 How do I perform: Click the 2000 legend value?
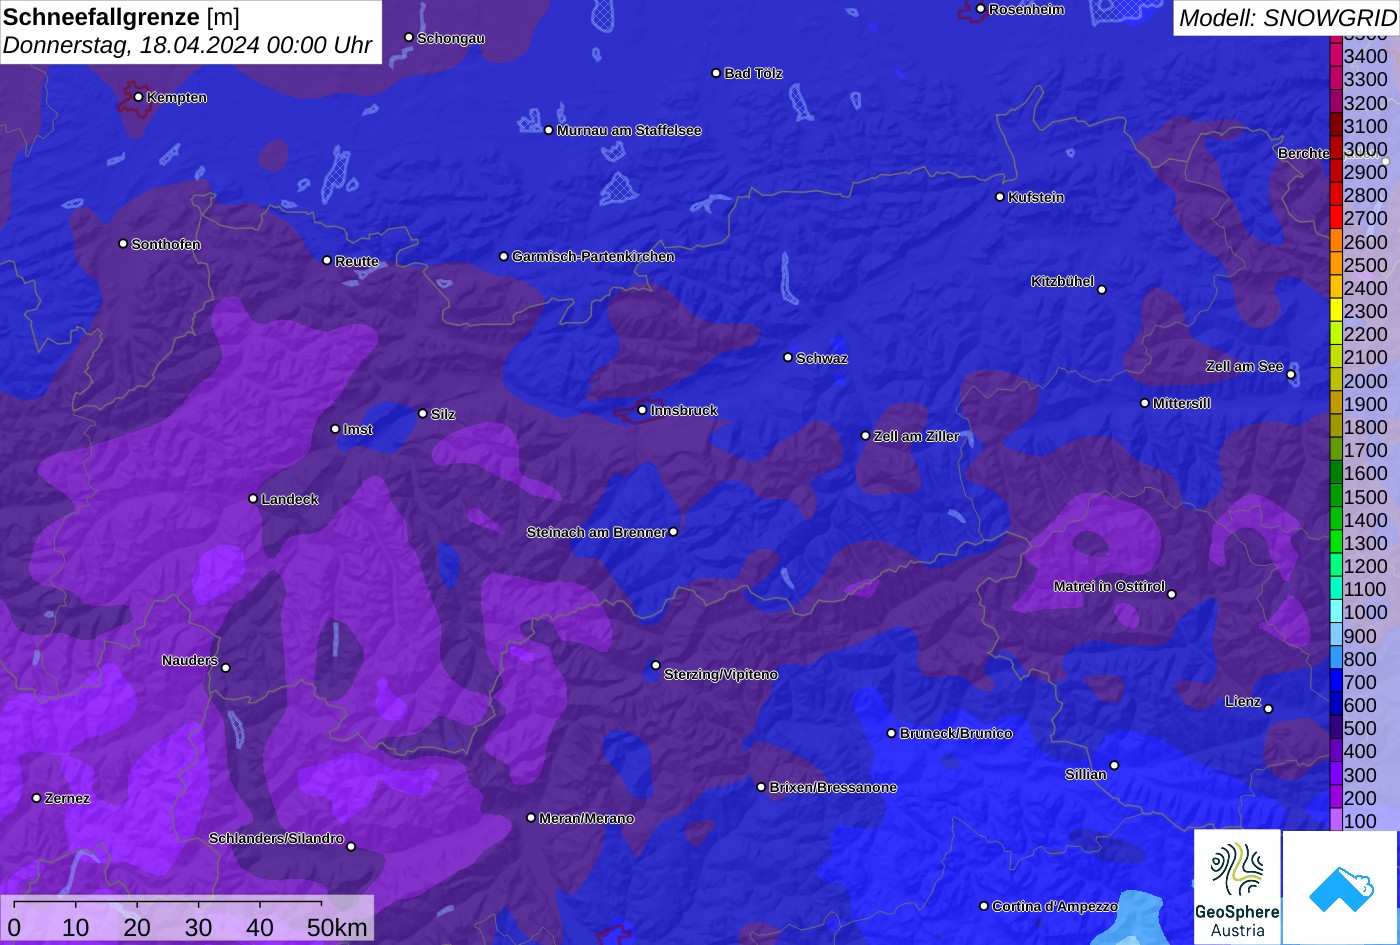click(1366, 381)
